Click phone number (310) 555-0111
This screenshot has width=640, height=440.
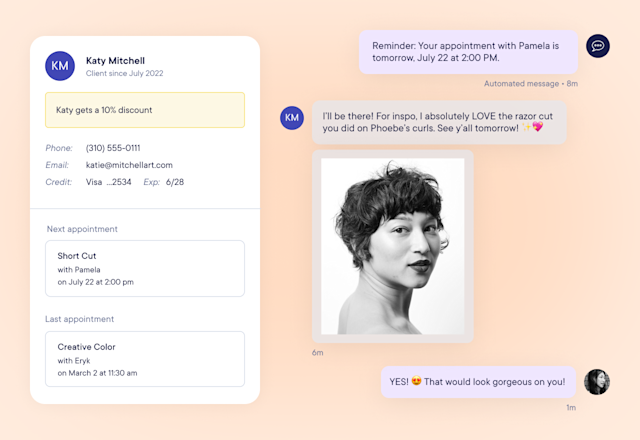113,148
